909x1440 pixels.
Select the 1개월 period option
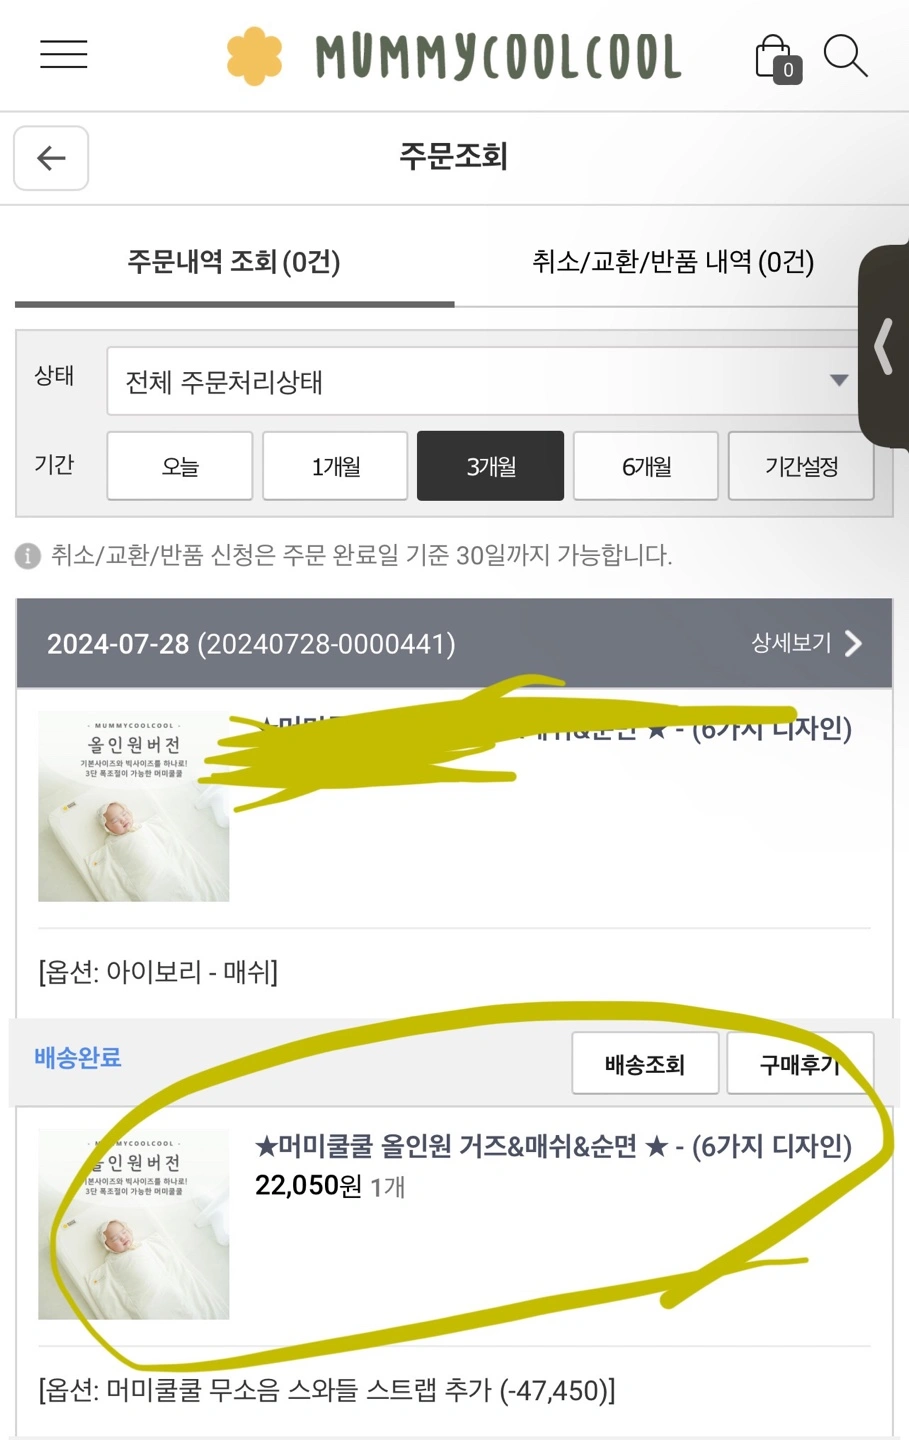[x=335, y=466]
